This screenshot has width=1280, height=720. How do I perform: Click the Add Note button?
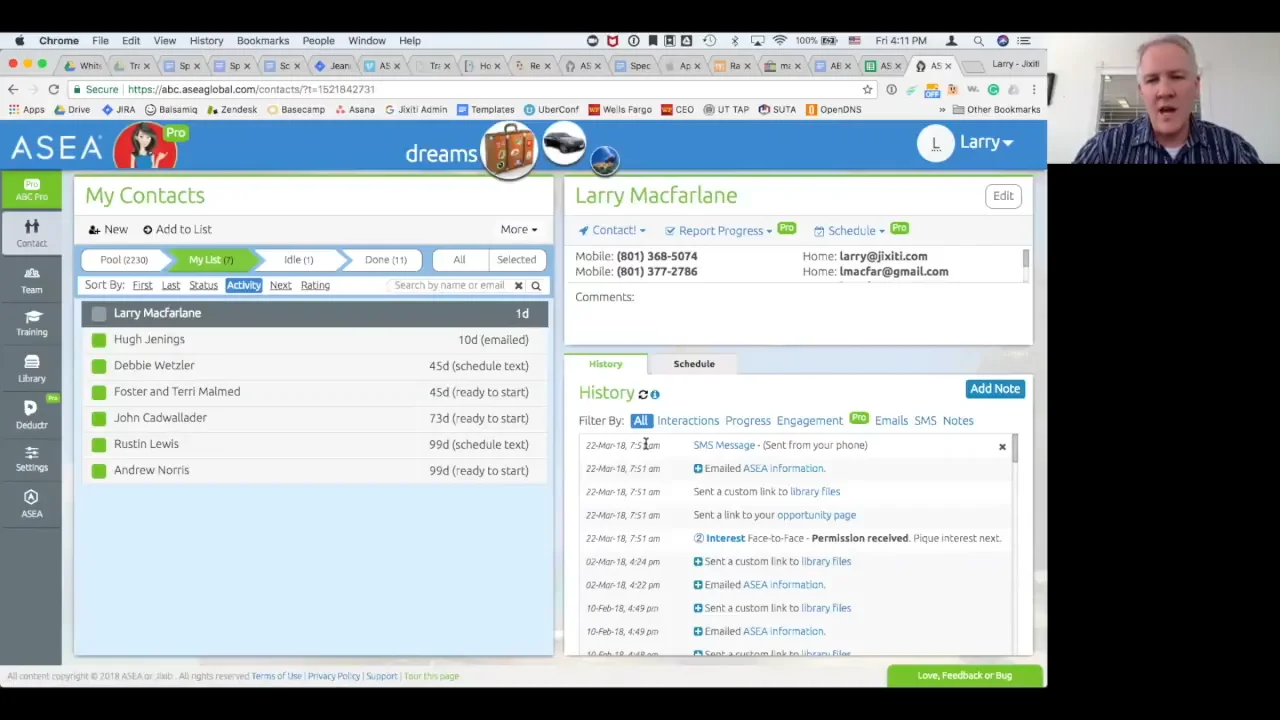995,389
